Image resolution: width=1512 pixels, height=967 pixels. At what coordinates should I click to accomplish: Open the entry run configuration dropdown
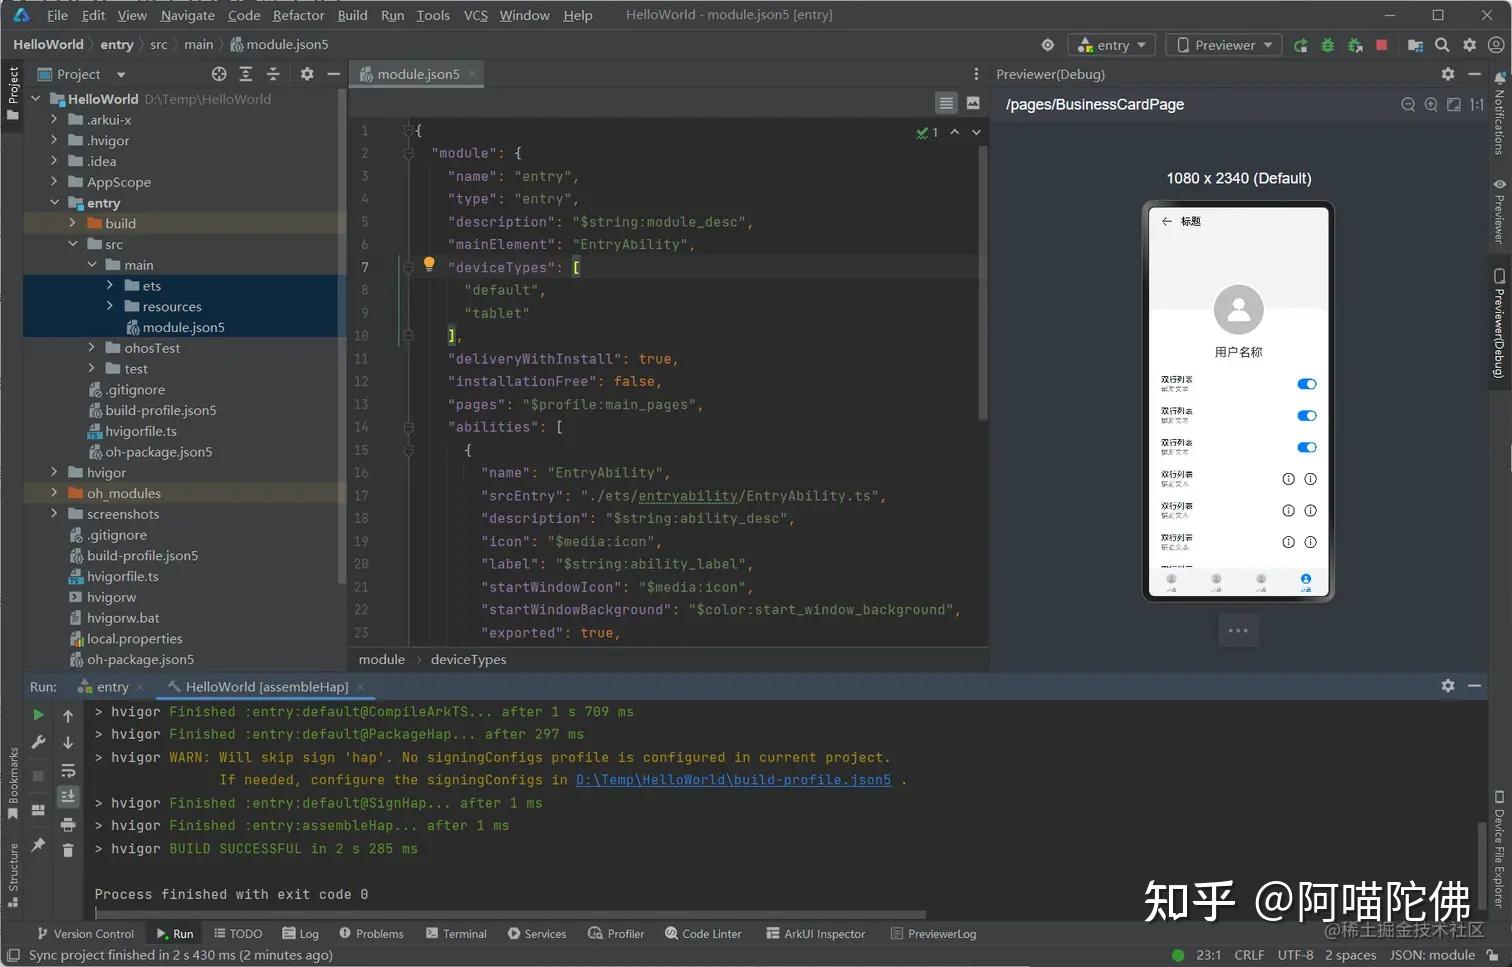point(1111,45)
